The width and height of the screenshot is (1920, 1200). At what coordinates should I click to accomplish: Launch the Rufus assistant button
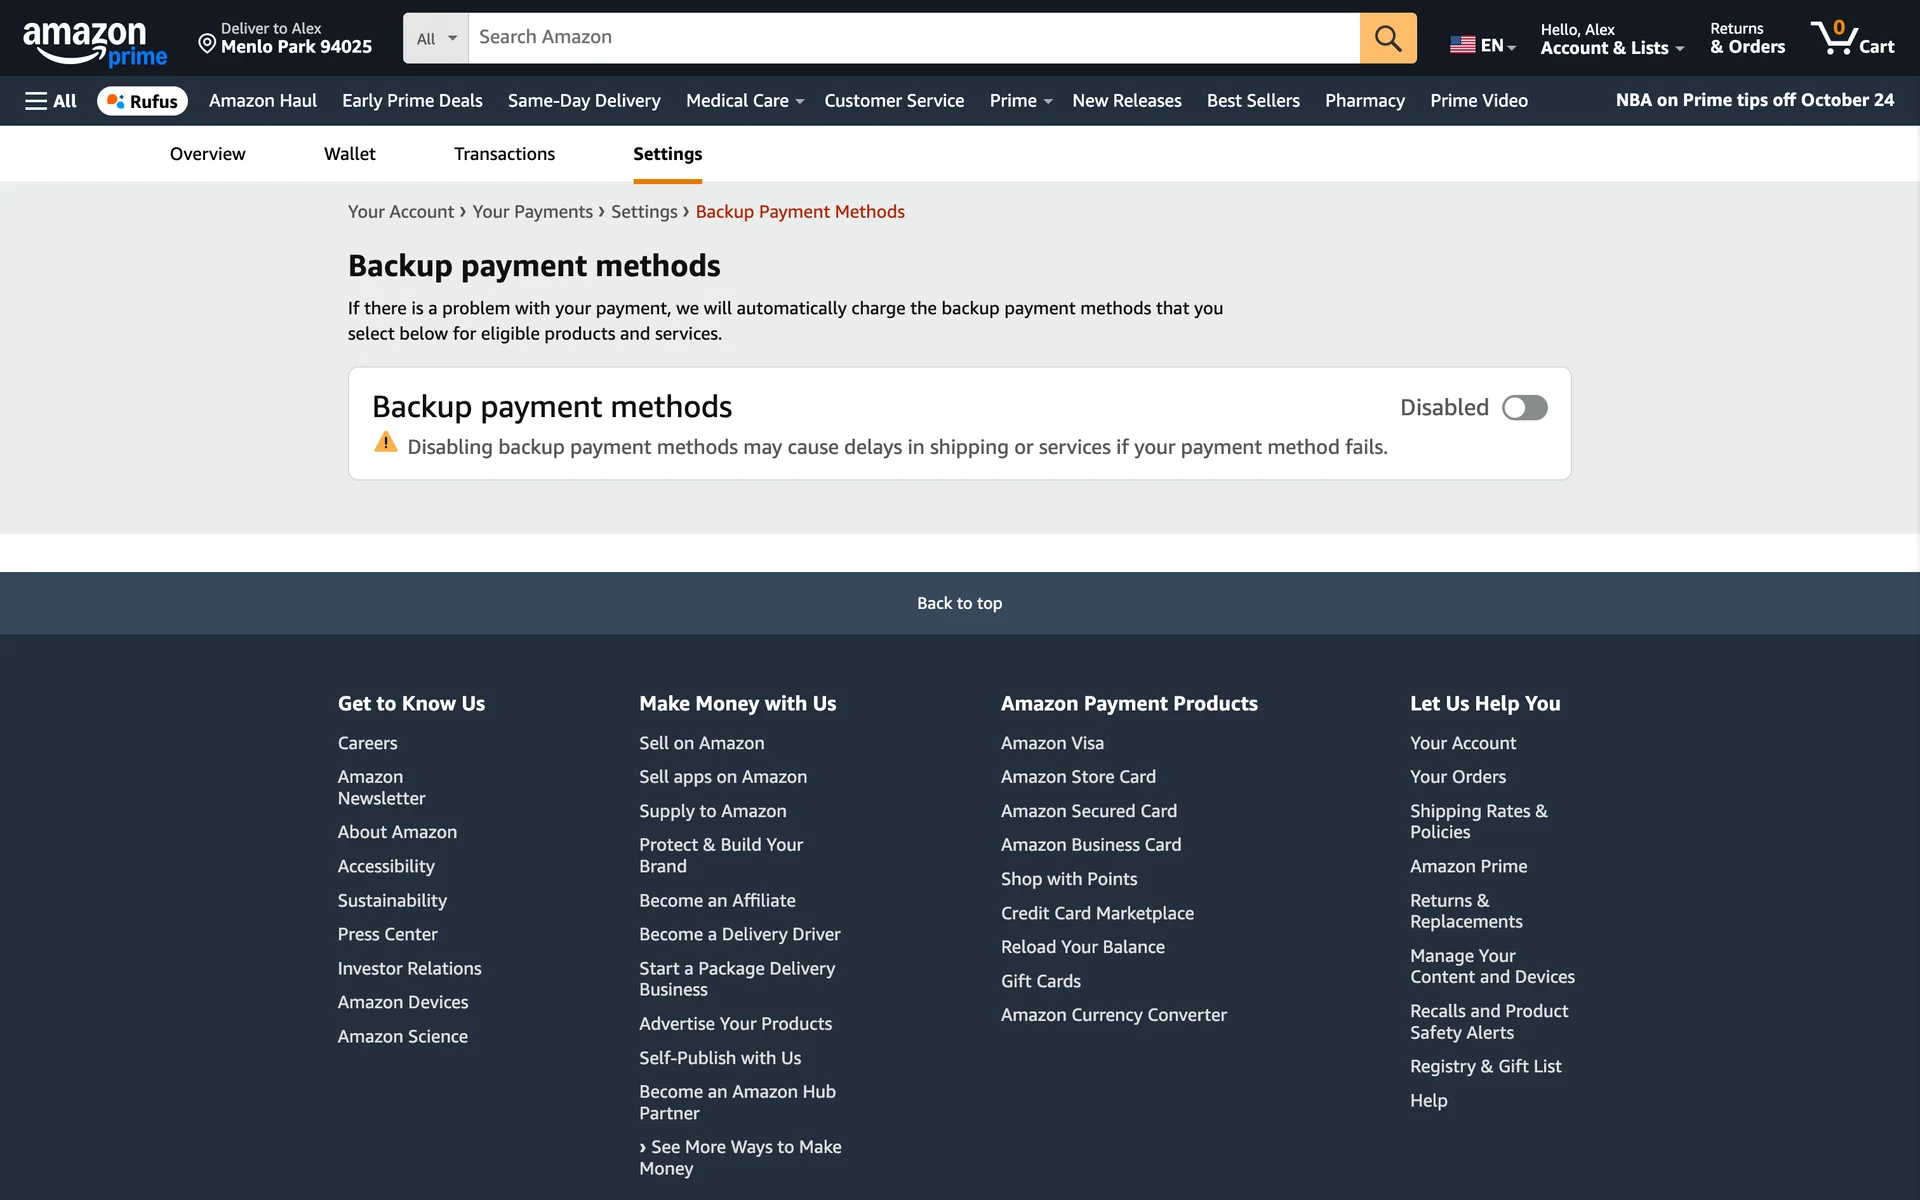click(142, 101)
